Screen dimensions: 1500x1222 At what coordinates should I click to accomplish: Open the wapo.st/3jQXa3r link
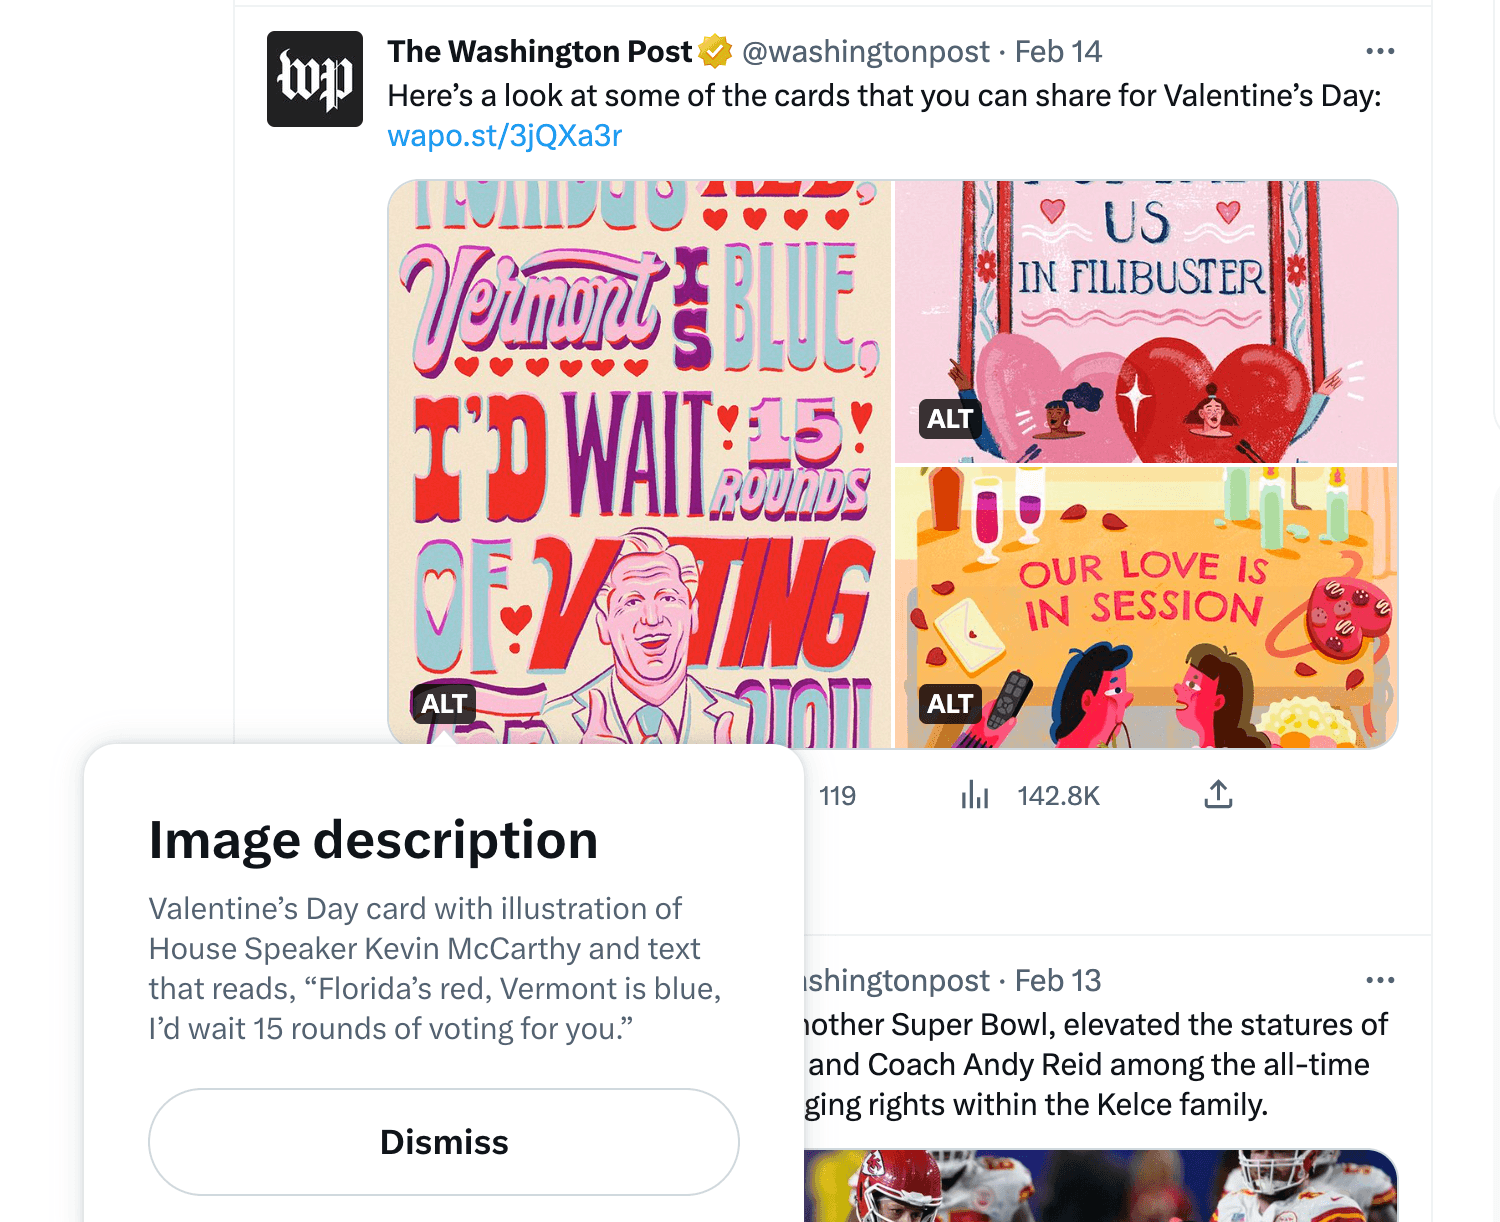(x=504, y=135)
